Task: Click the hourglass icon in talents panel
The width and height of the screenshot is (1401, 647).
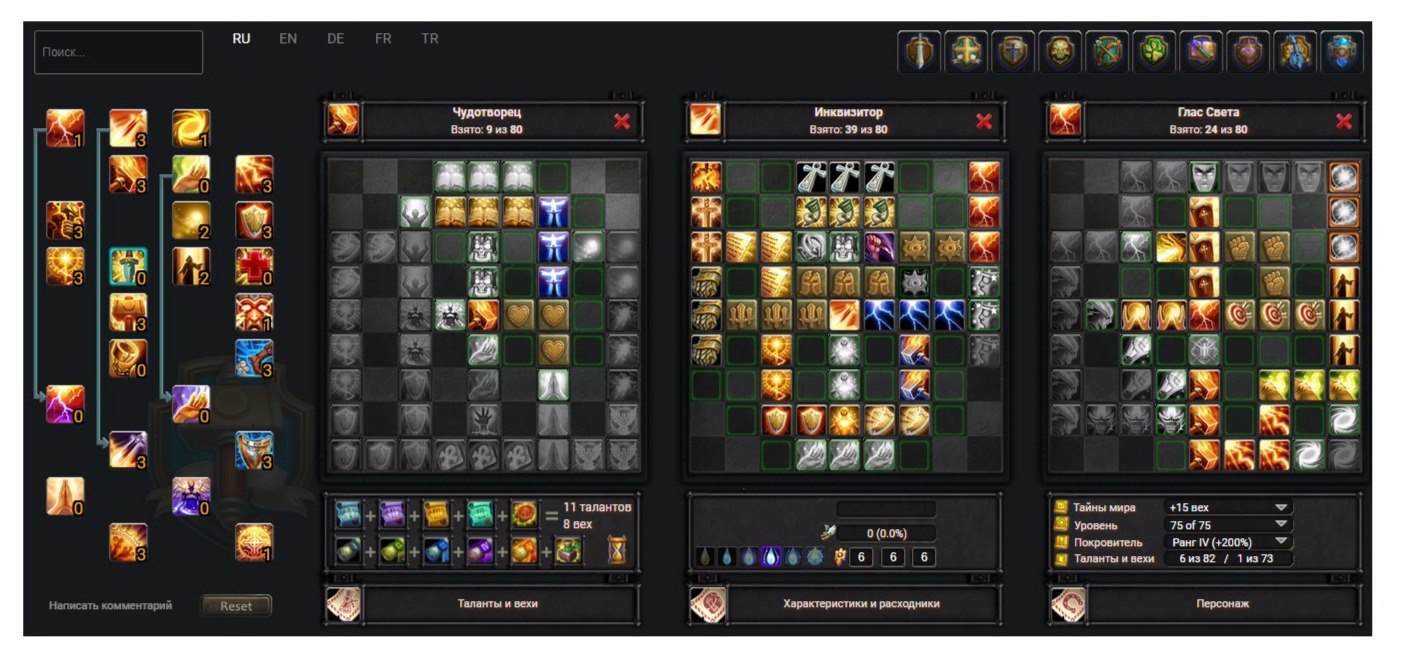Action: pyautogui.click(x=617, y=549)
